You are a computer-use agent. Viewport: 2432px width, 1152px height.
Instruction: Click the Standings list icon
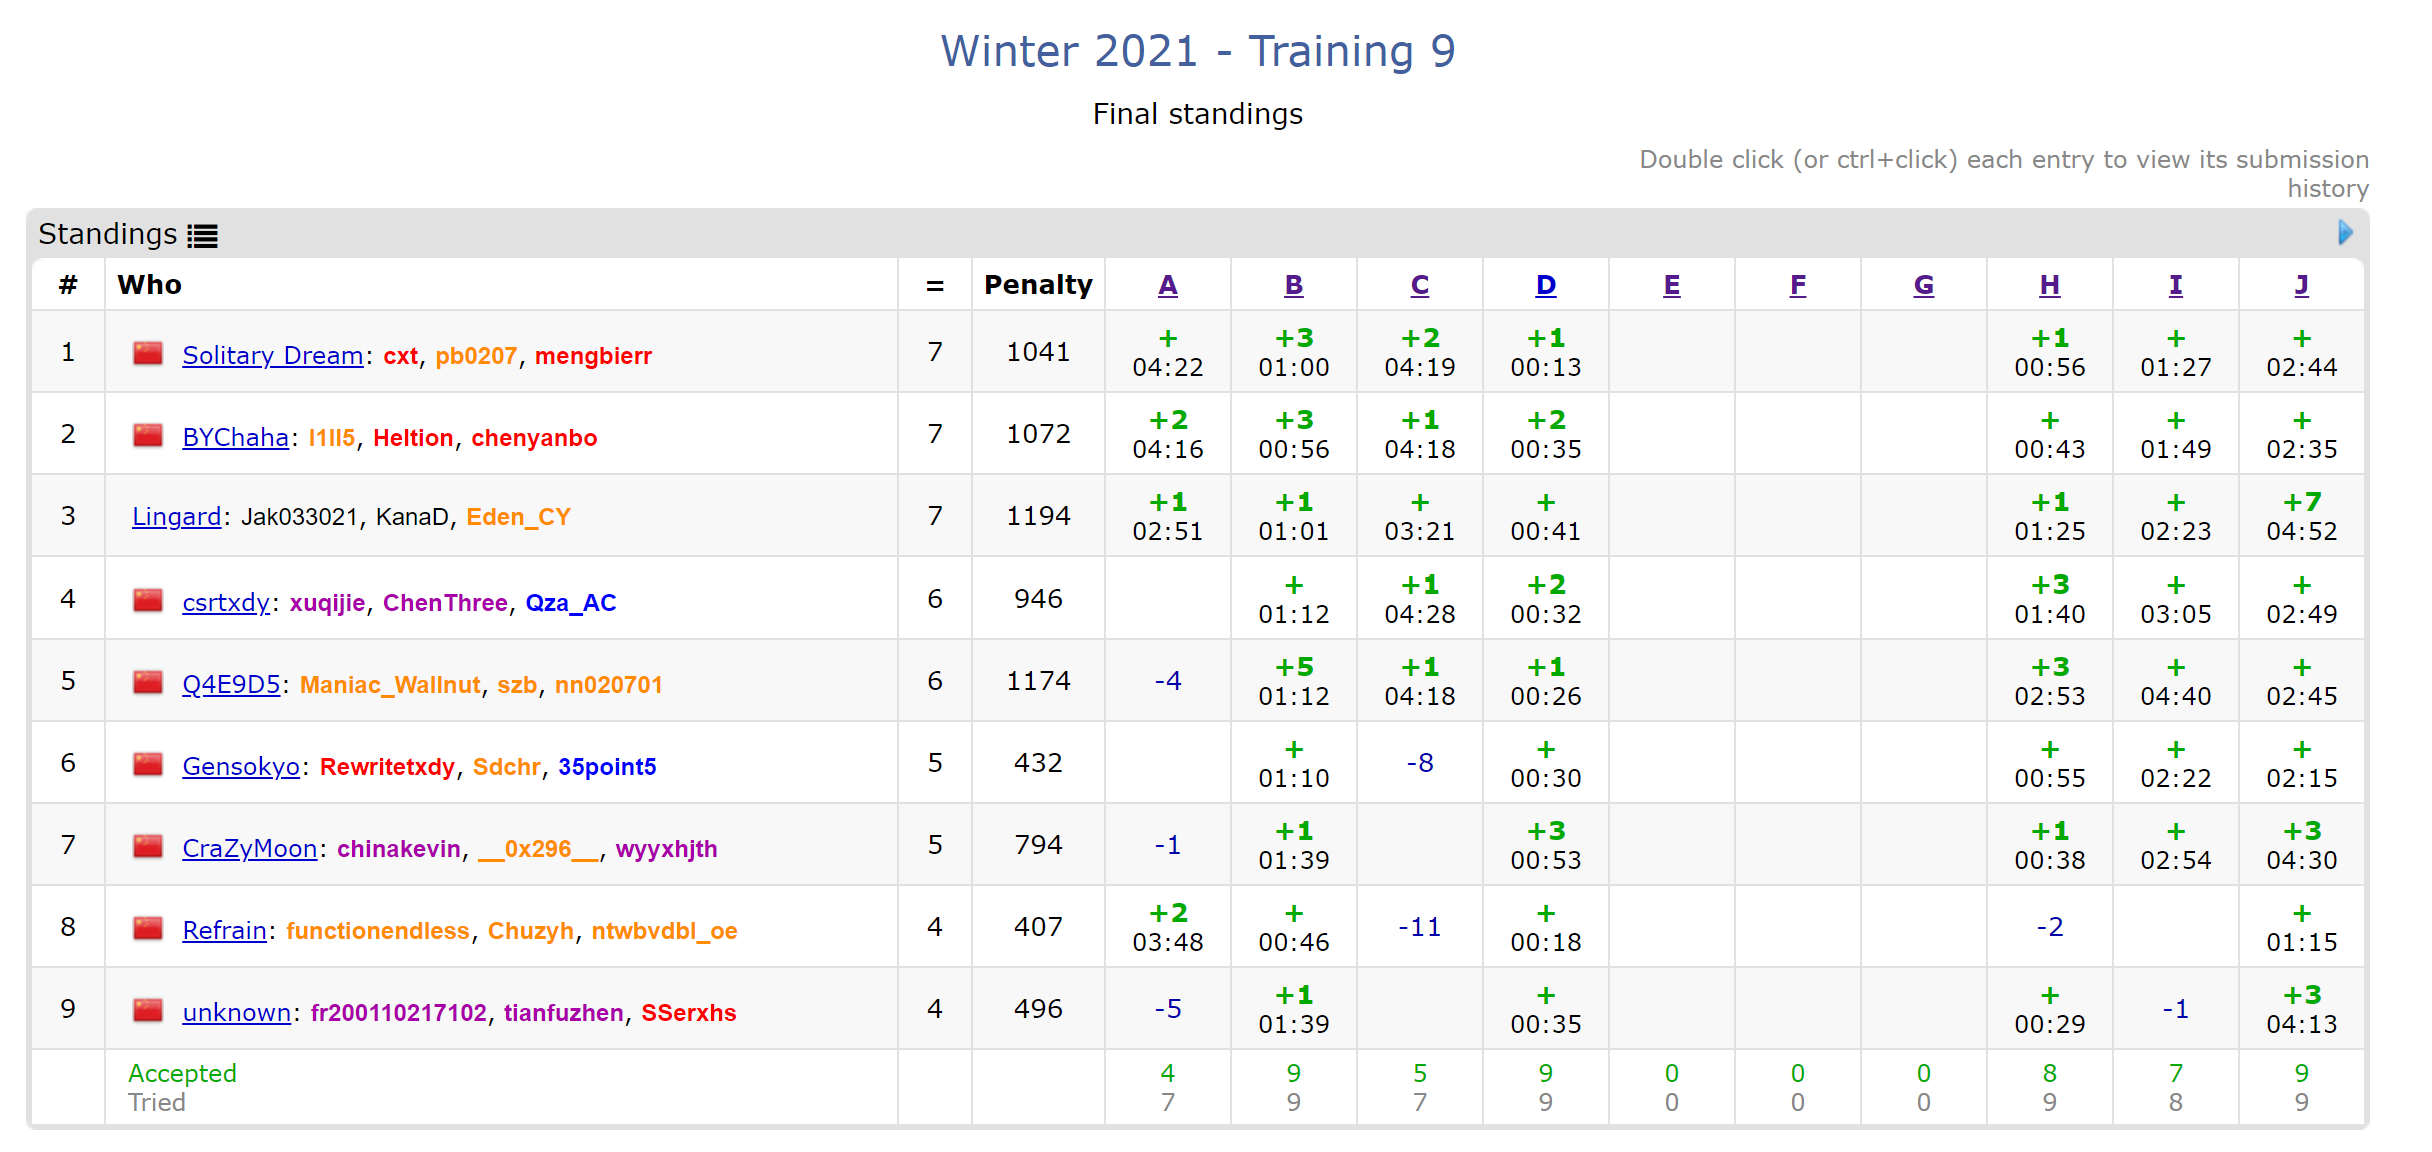click(202, 236)
